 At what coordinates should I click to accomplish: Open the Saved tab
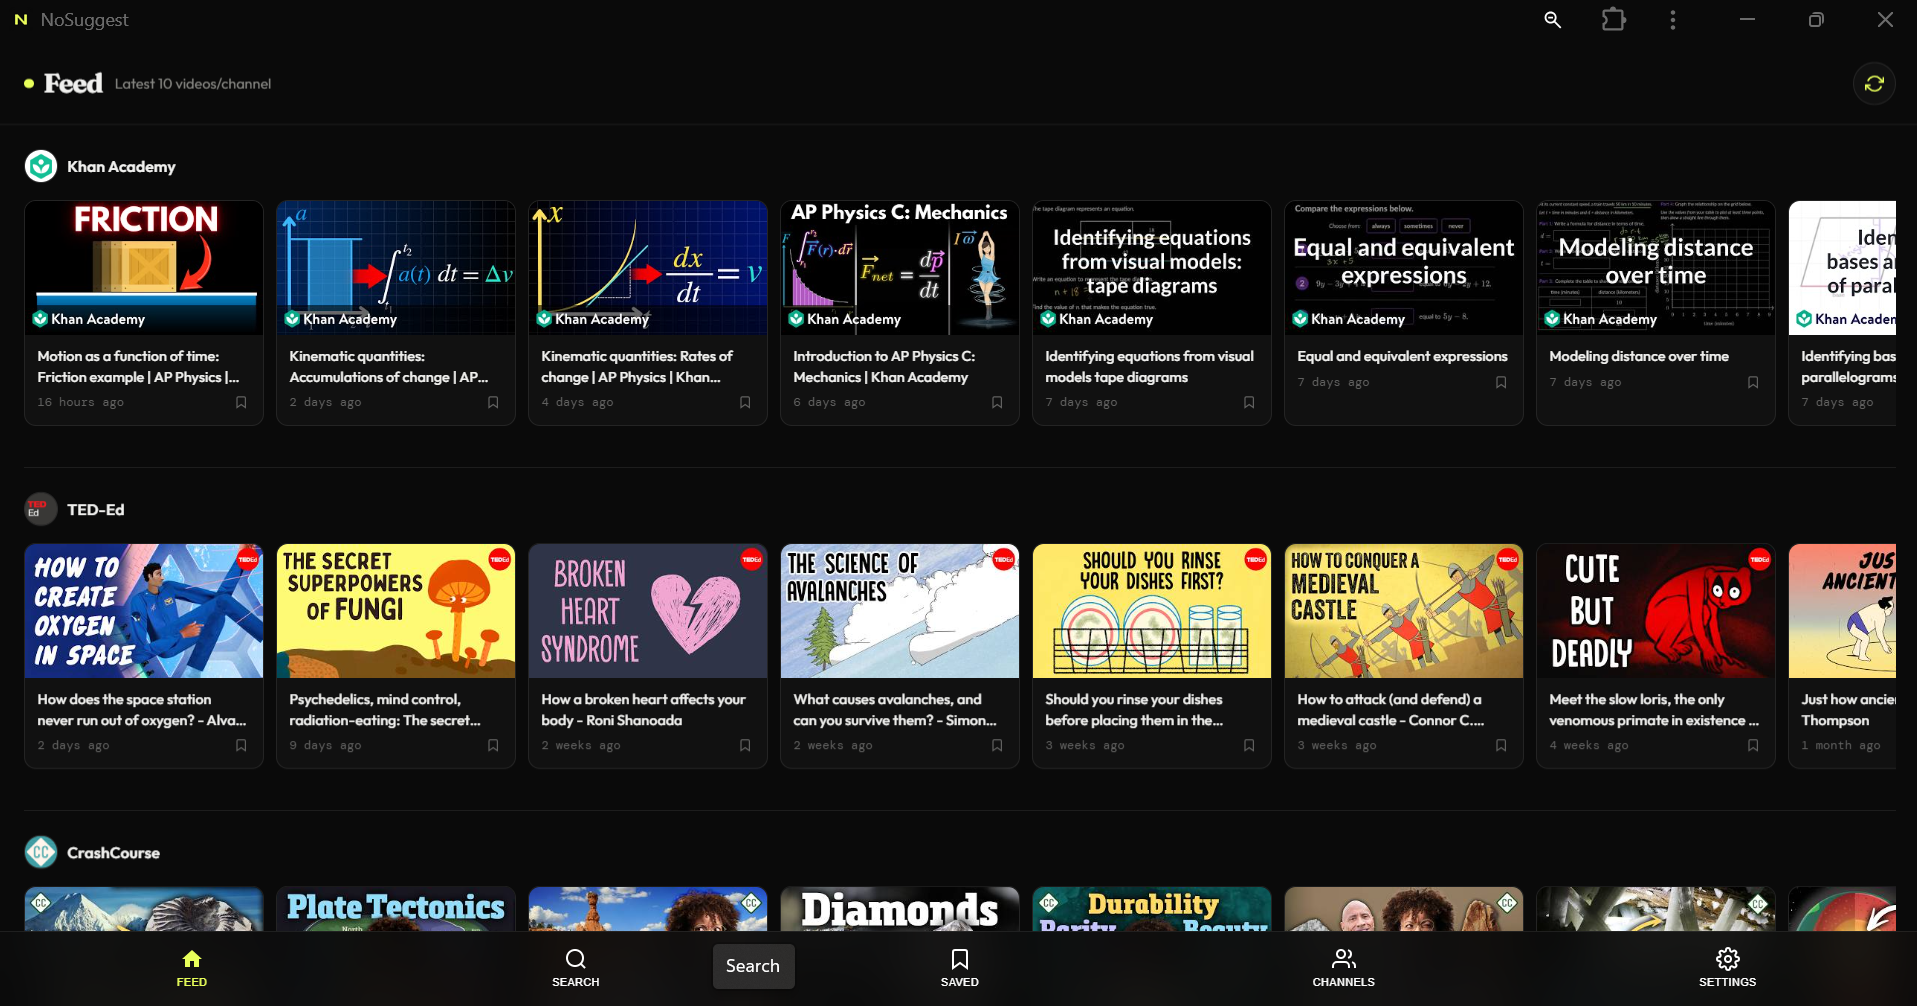click(960, 968)
